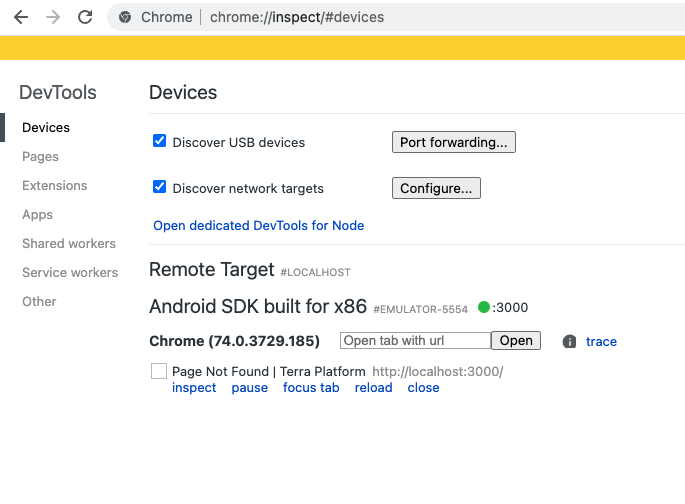Viewport: 685px width, 504px height.
Task: Select Pages in the DevTools sidebar
Action: click(40, 156)
